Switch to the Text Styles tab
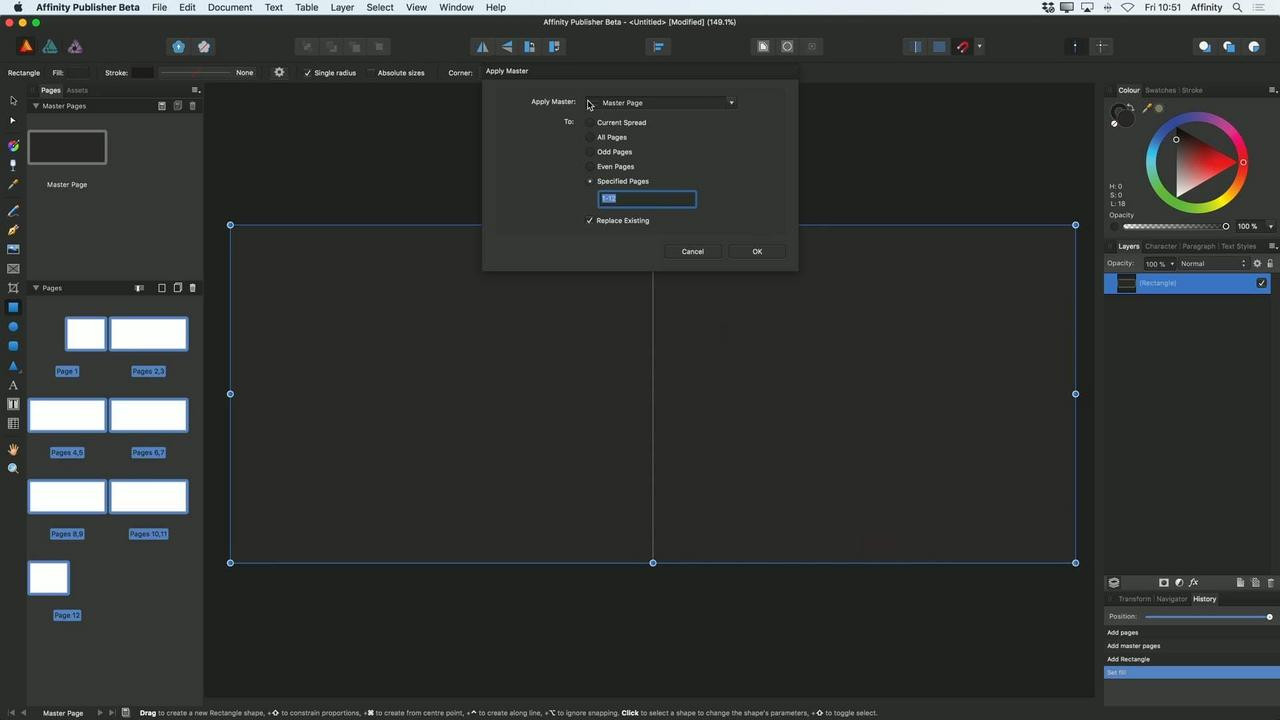1280x720 pixels. click(x=1238, y=246)
